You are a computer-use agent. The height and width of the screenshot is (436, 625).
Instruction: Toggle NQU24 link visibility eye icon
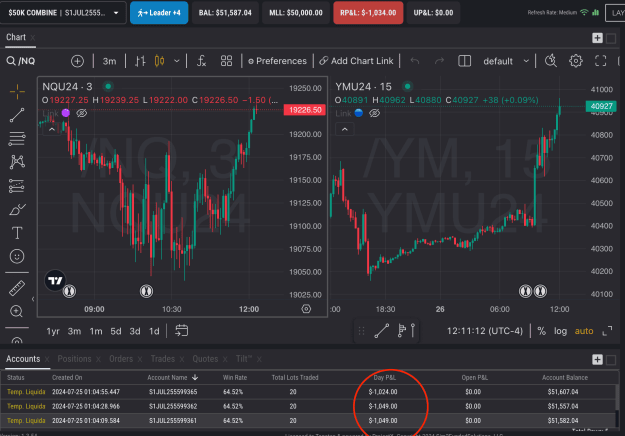[x=82, y=113]
